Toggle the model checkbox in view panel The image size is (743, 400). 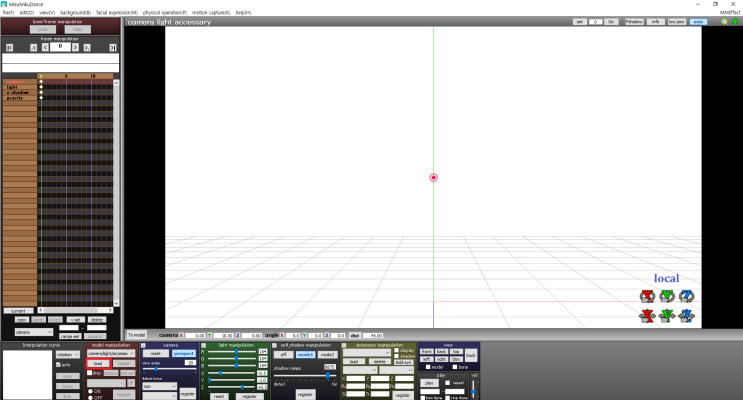coord(428,367)
